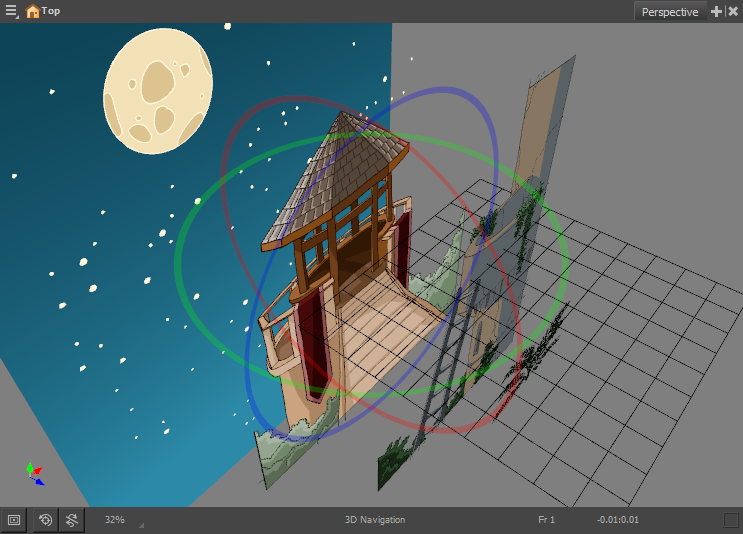743x534 pixels.
Task: Toggle the square box in the bottom-right corner
Action: (731, 520)
